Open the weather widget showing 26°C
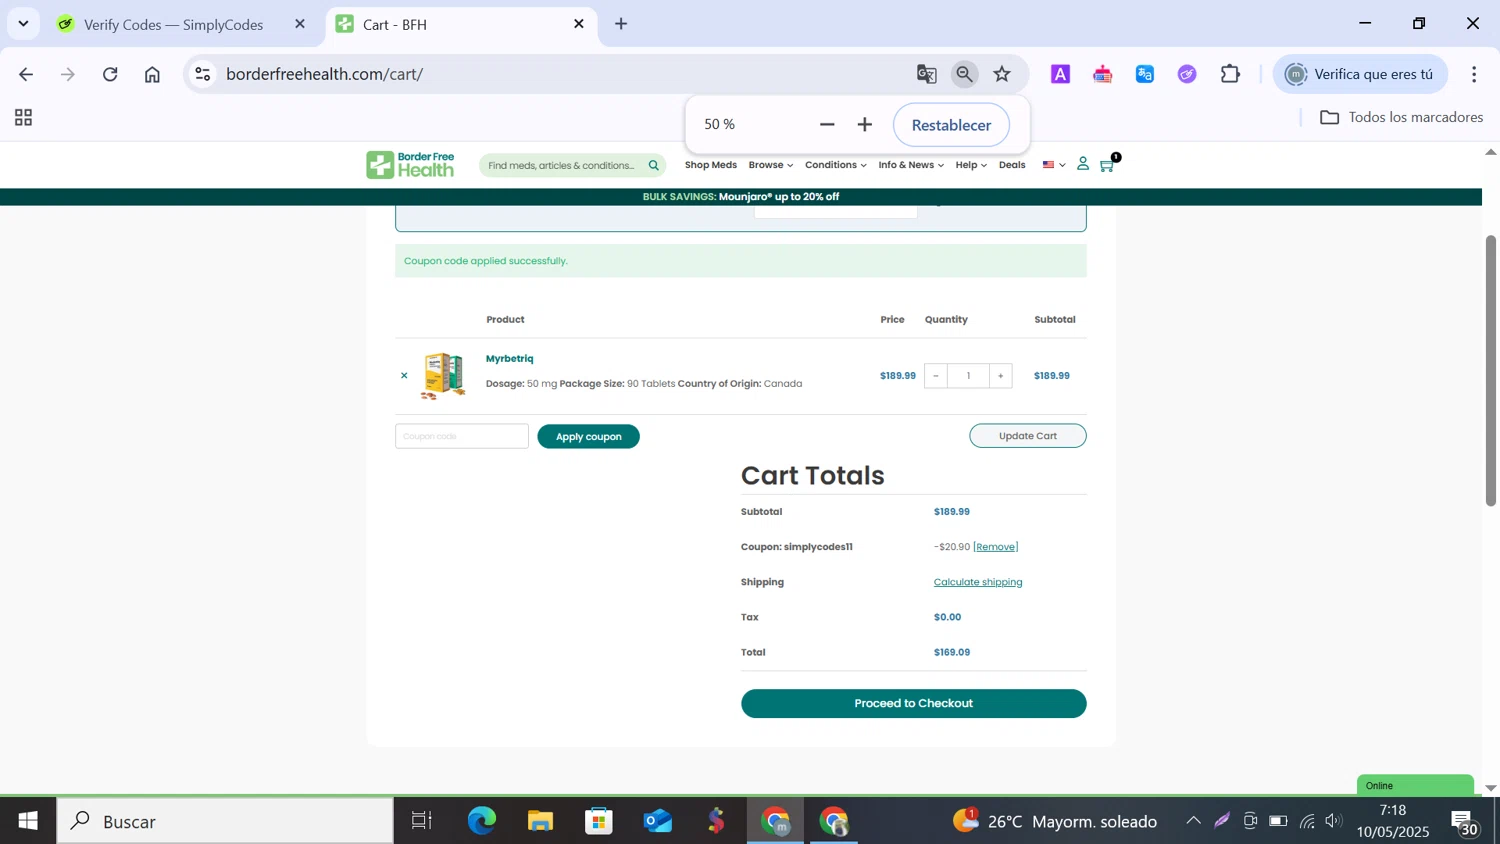The width and height of the screenshot is (1500, 844). tap(1056, 821)
